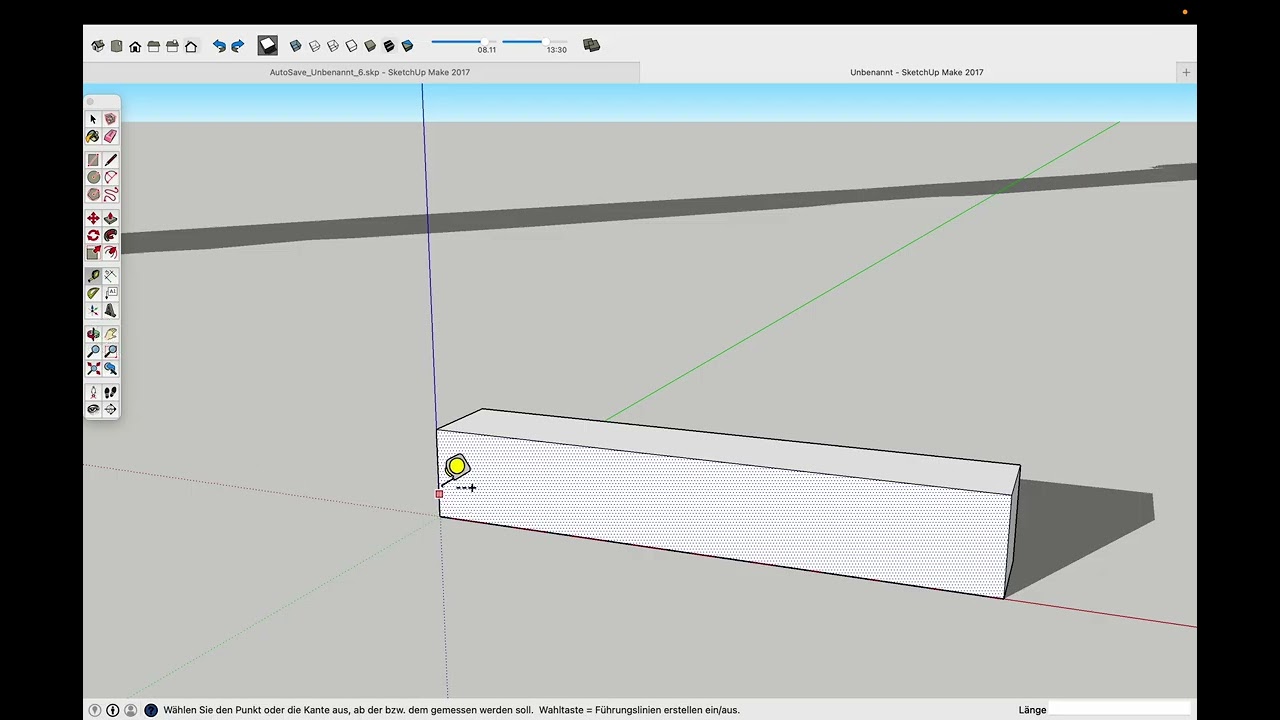Viewport: 1280px width, 720px height.
Task: Choose the Rectangle tool
Action: [93, 160]
